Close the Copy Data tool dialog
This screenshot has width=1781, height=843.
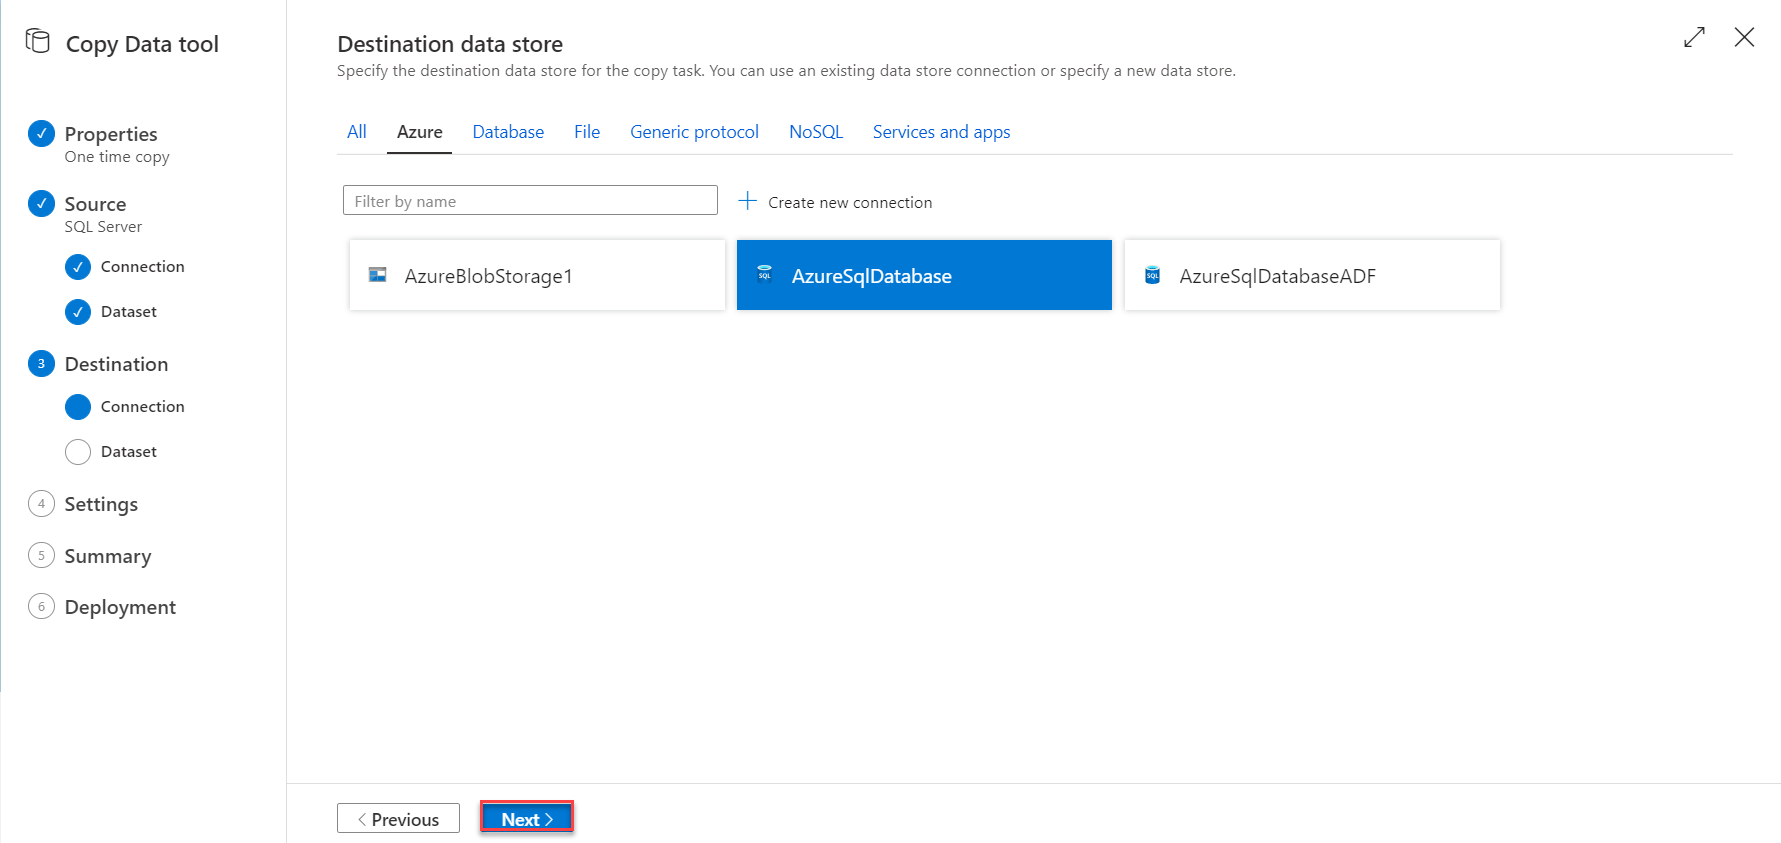(x=1744, y=37)
